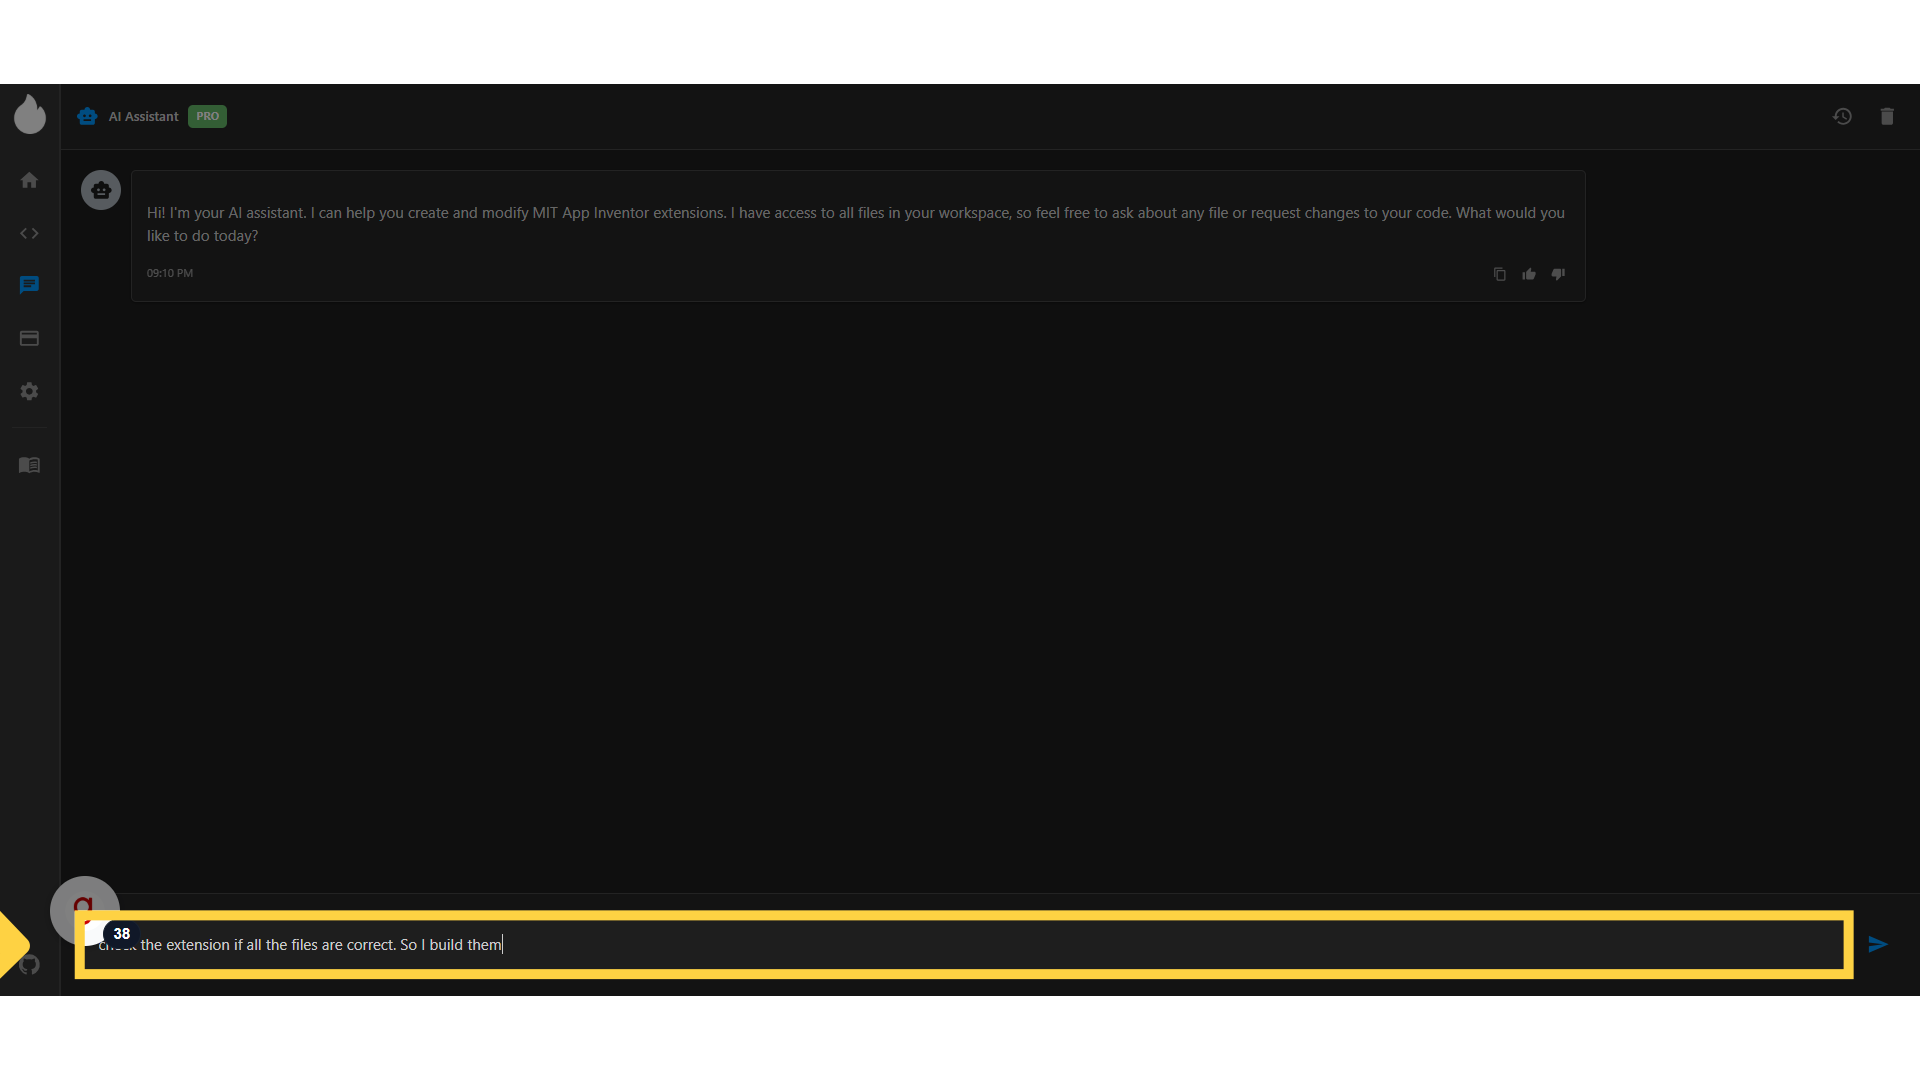Like the assistant message with thumbs up
The image size is (1920, 1080).
[x=1529, y=274]
